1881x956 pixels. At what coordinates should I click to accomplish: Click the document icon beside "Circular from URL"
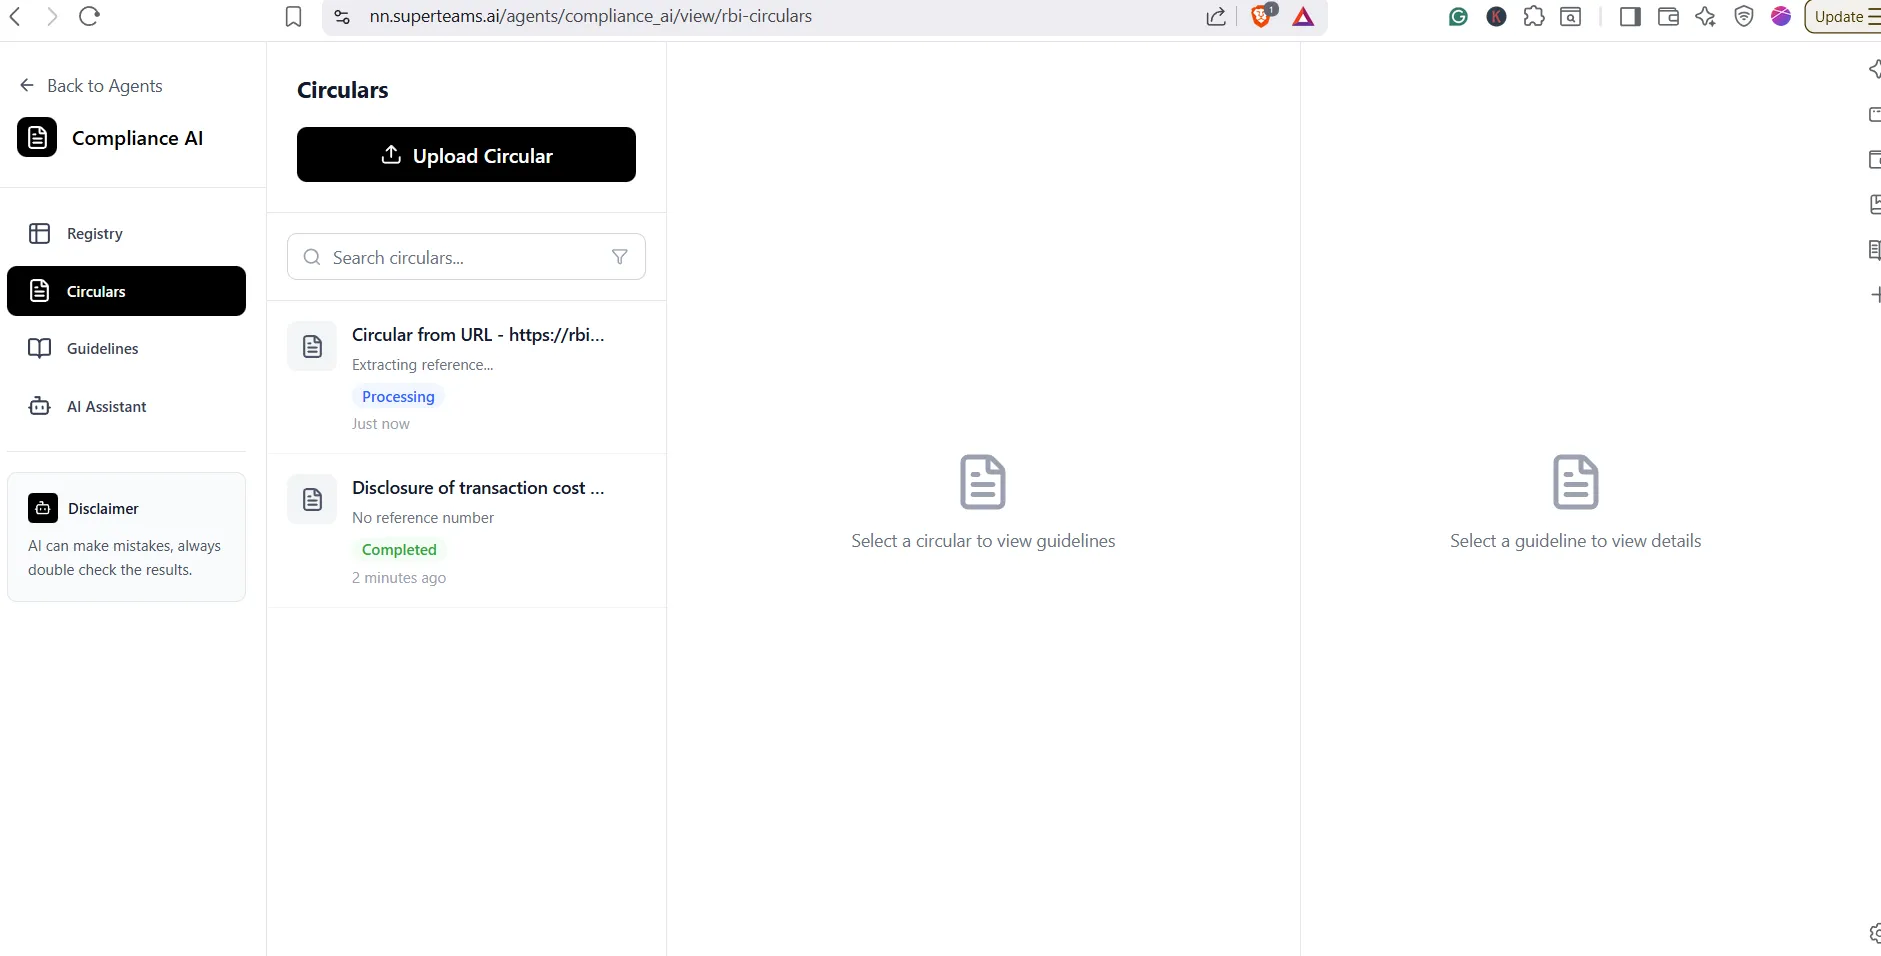[311, 345]
